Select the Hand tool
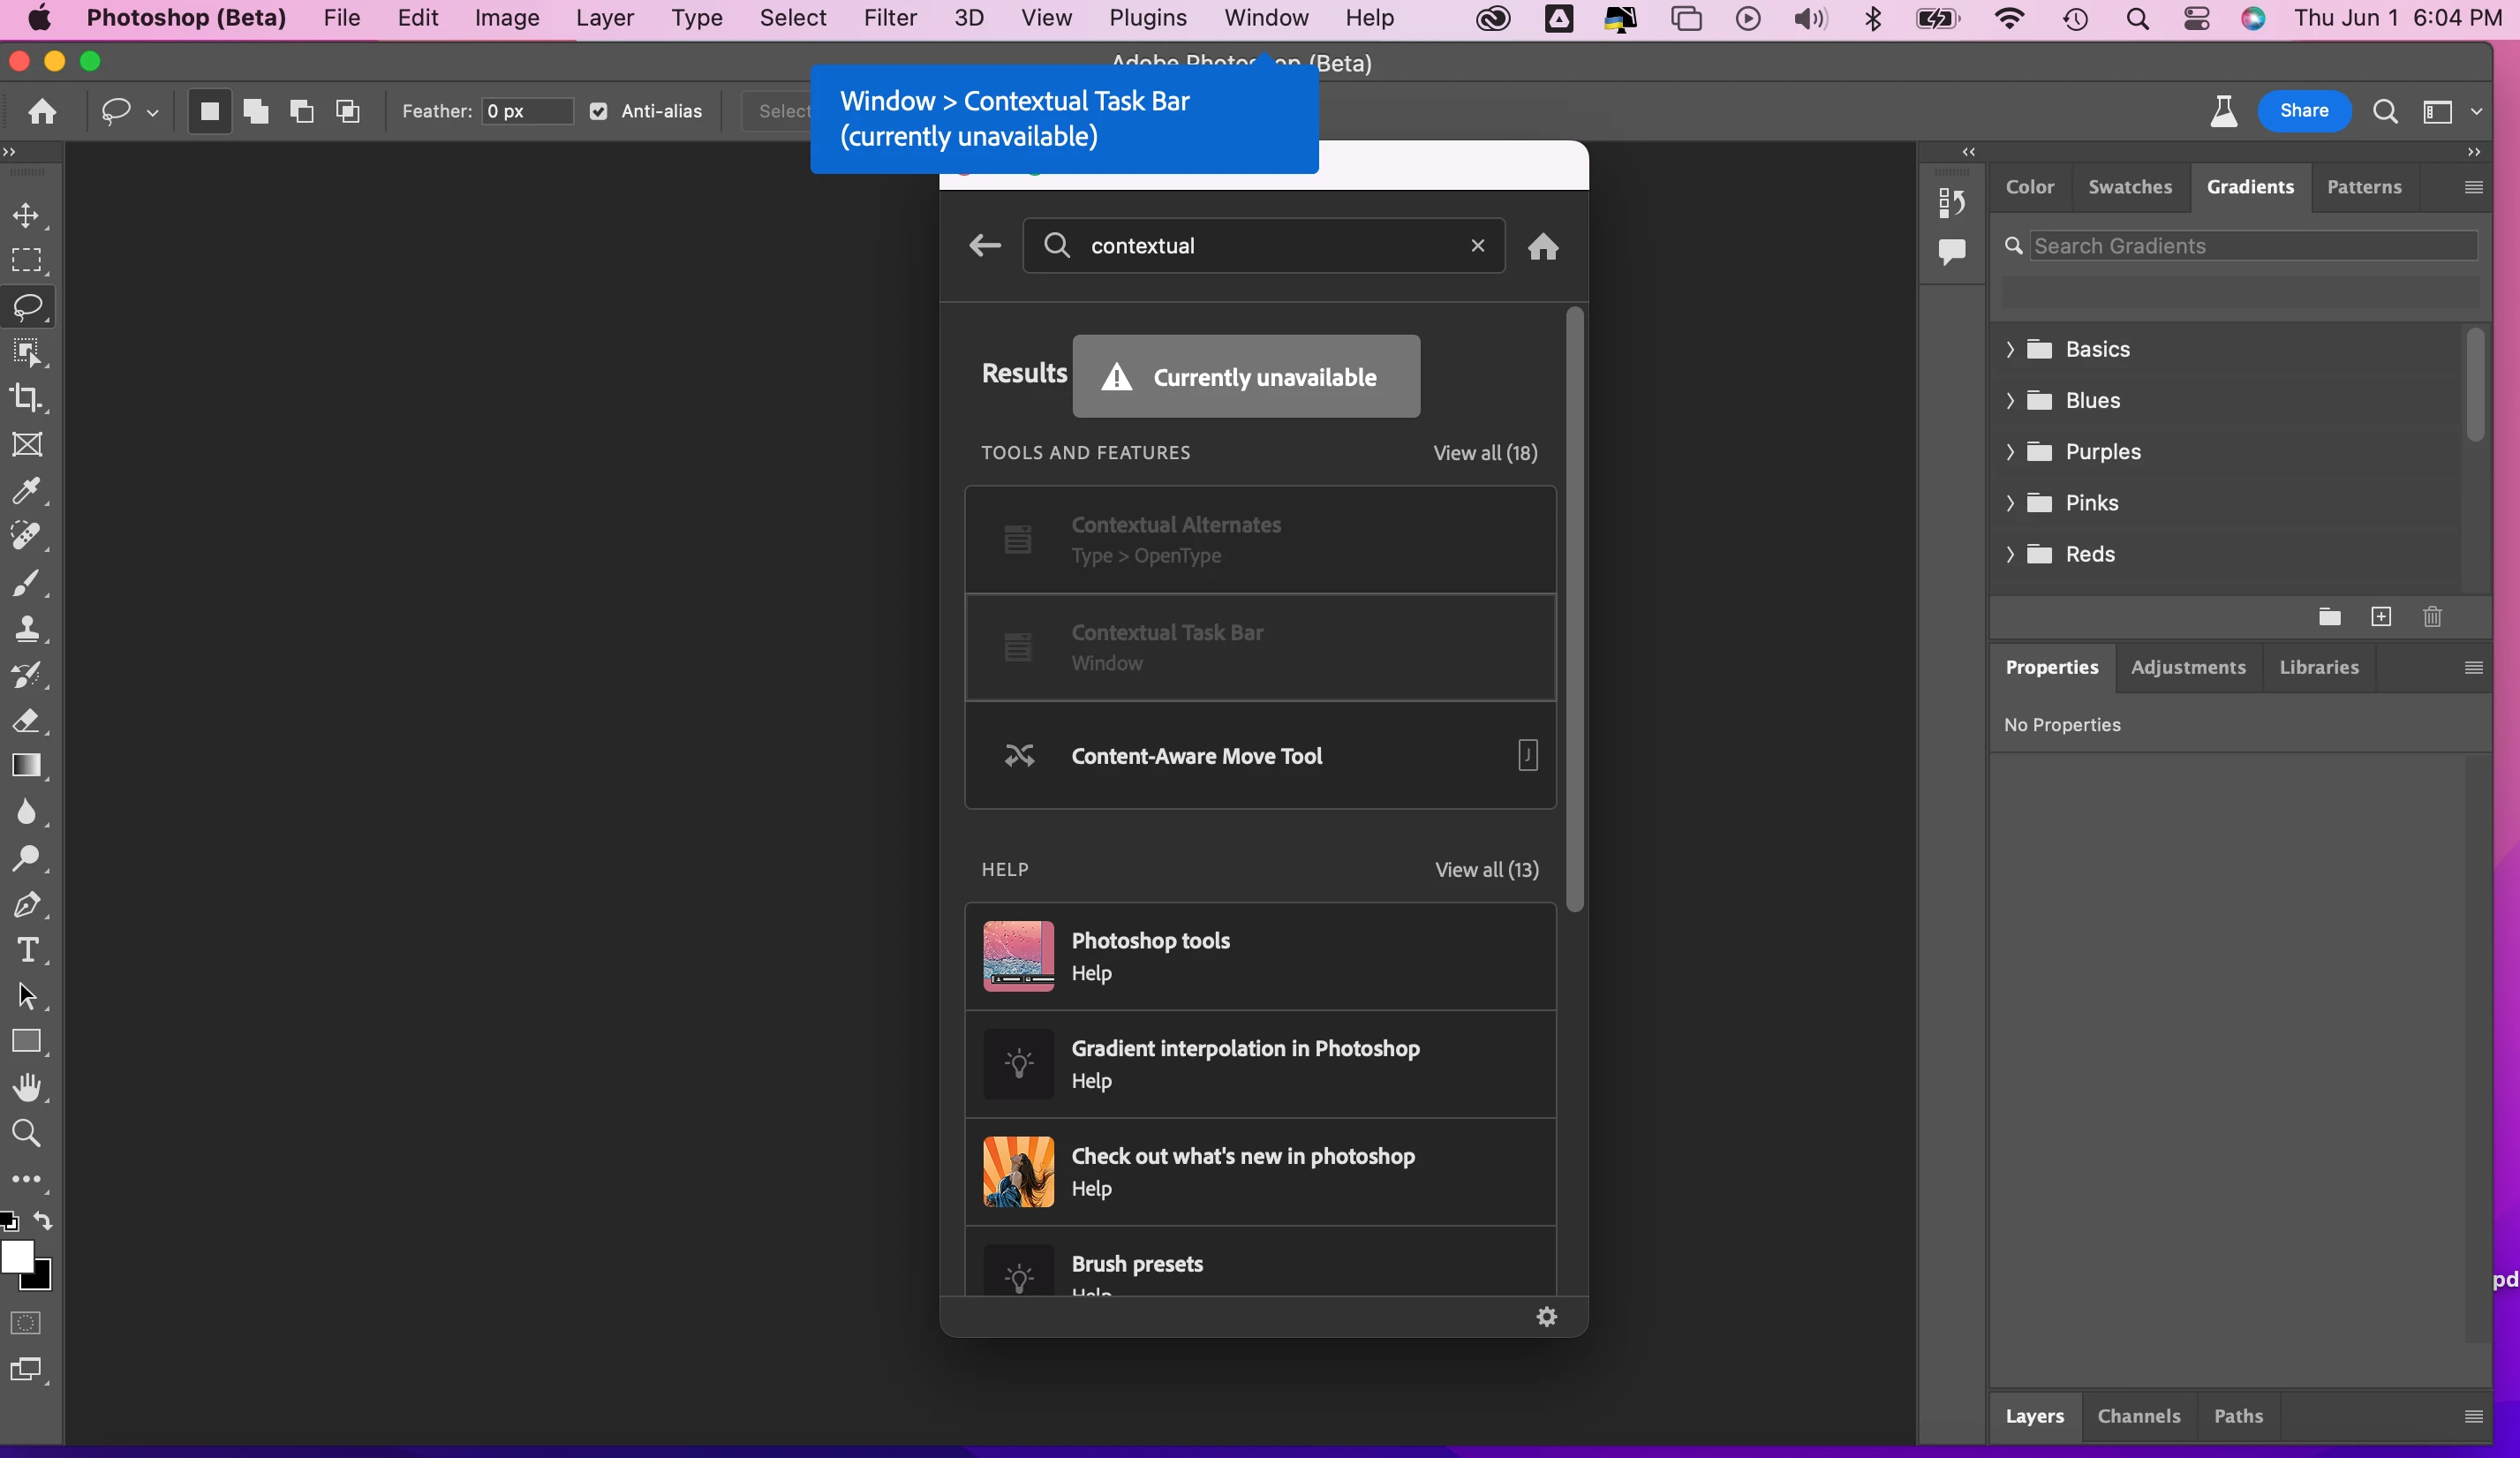The width and height of the screenshot is (2520, 1458). pos(26,1087)
